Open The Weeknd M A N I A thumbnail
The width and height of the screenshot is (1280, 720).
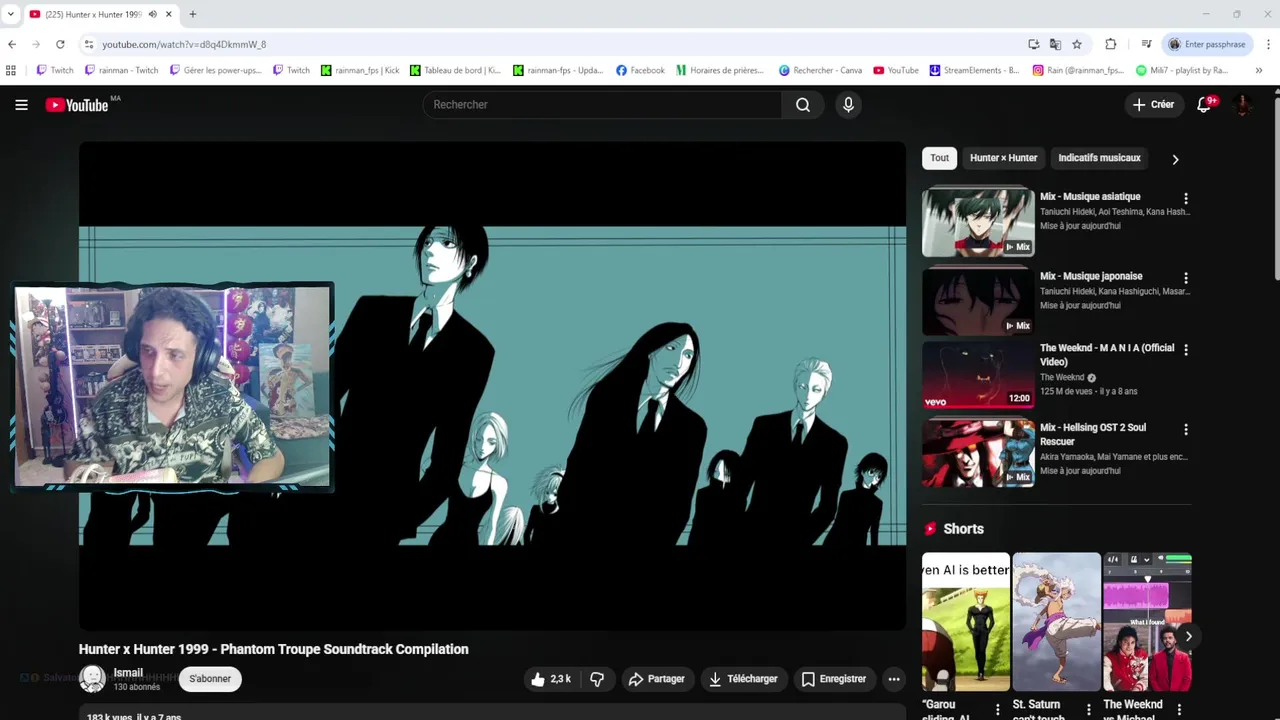coord(978,376)
